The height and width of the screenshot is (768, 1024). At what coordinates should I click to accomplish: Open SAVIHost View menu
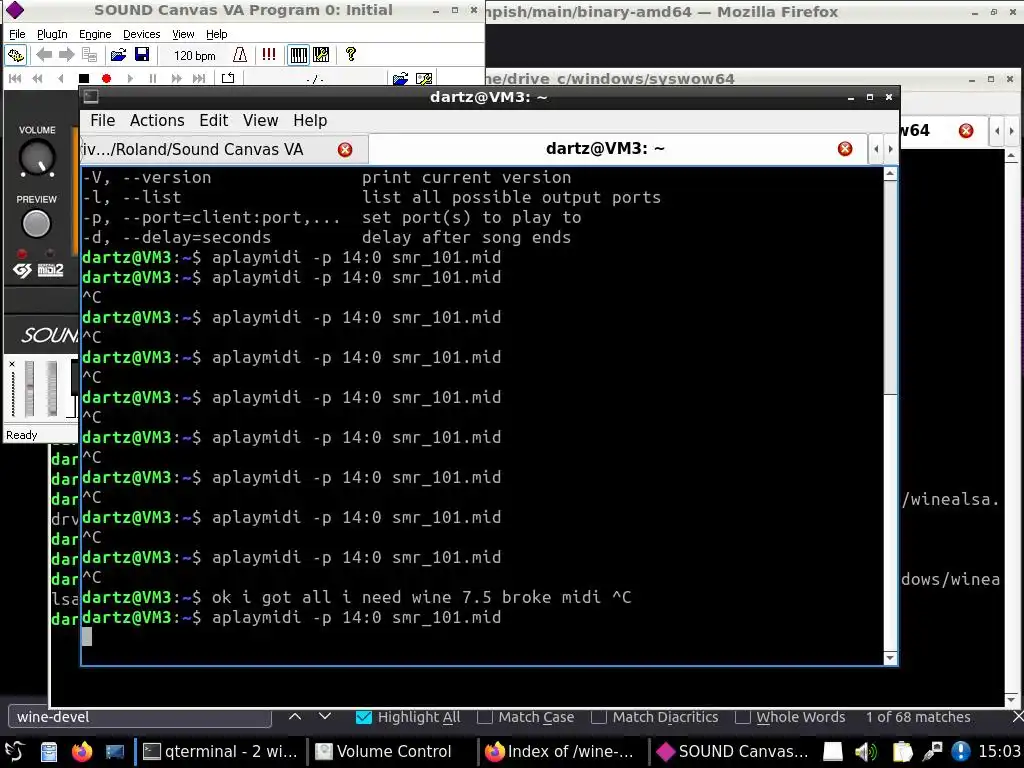coord(183,34)
